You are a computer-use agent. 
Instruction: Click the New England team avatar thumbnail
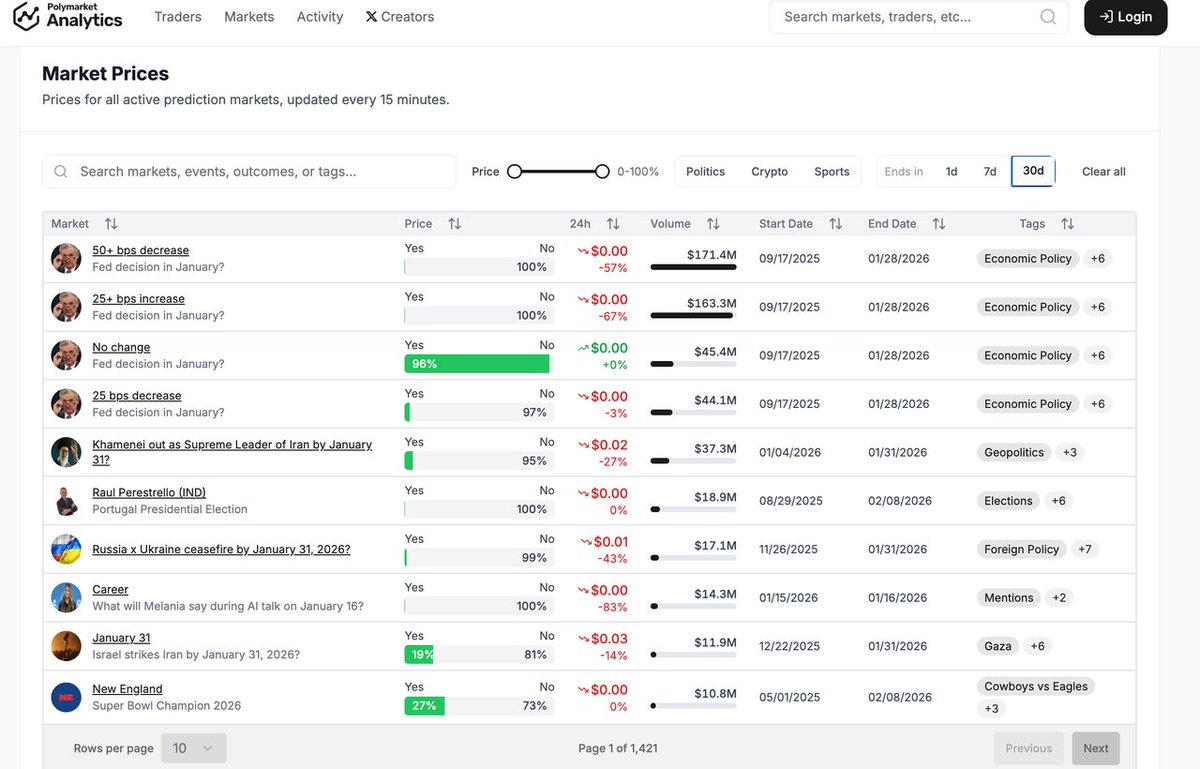pos(66,697)
